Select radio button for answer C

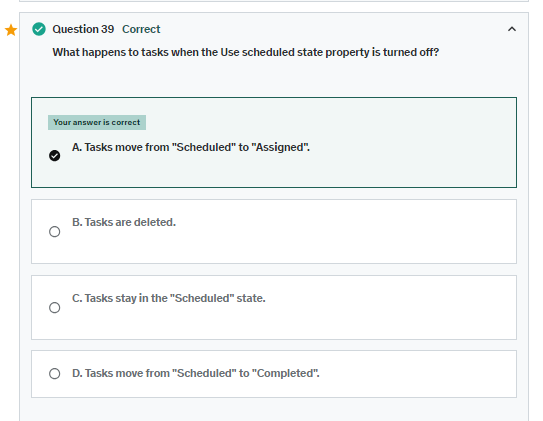[54, 307]
